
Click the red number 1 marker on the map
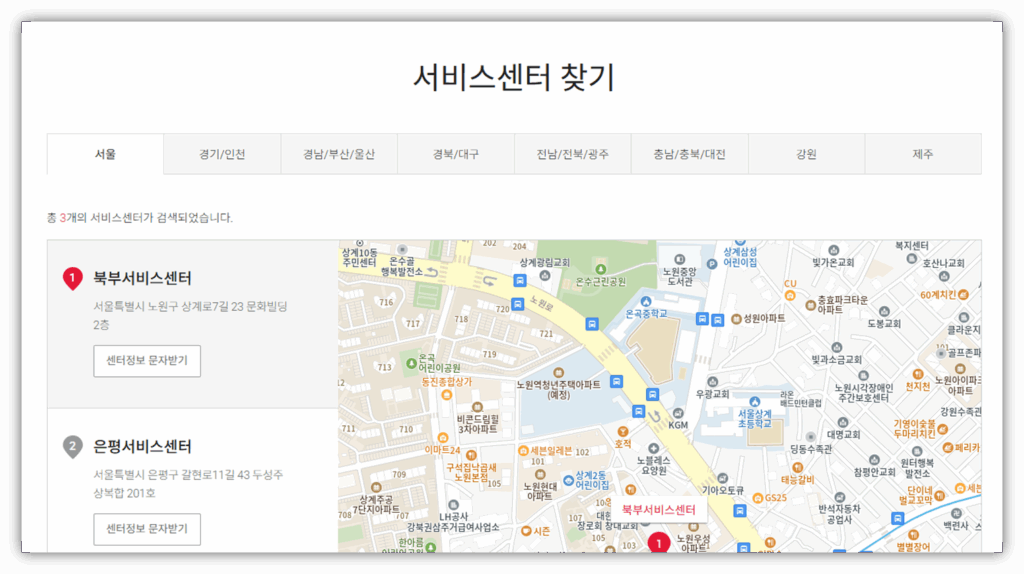coord(659,543)
